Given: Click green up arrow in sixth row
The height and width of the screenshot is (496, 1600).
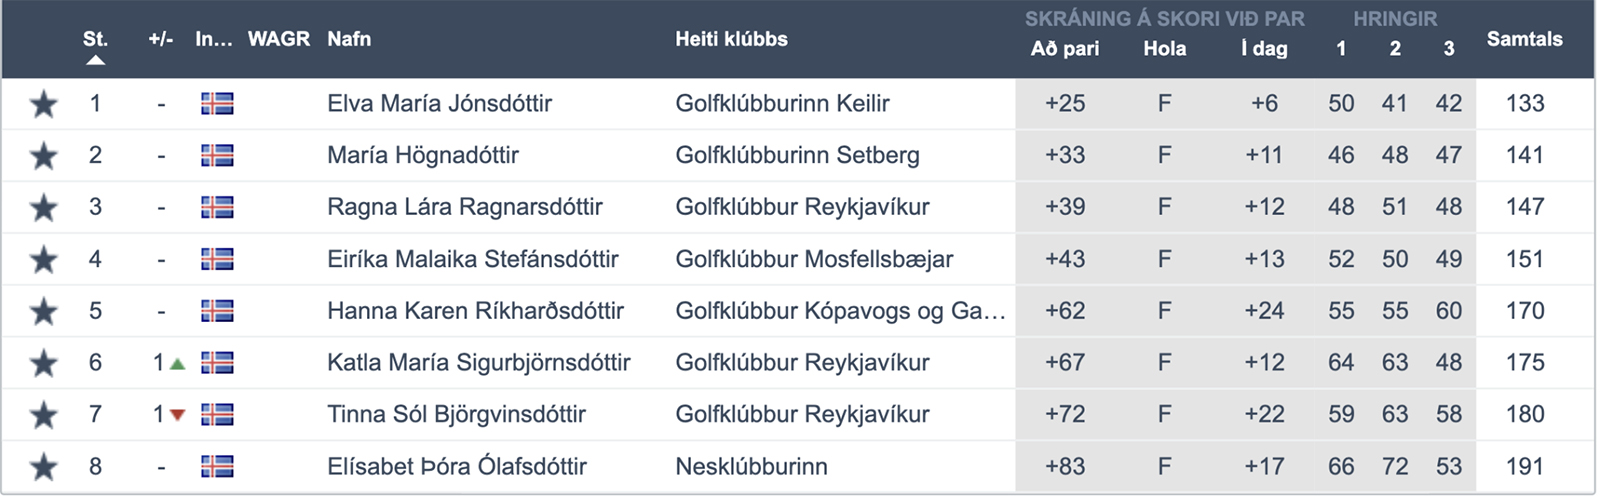Looking at the screenshot, I should (x=178, y=364).
